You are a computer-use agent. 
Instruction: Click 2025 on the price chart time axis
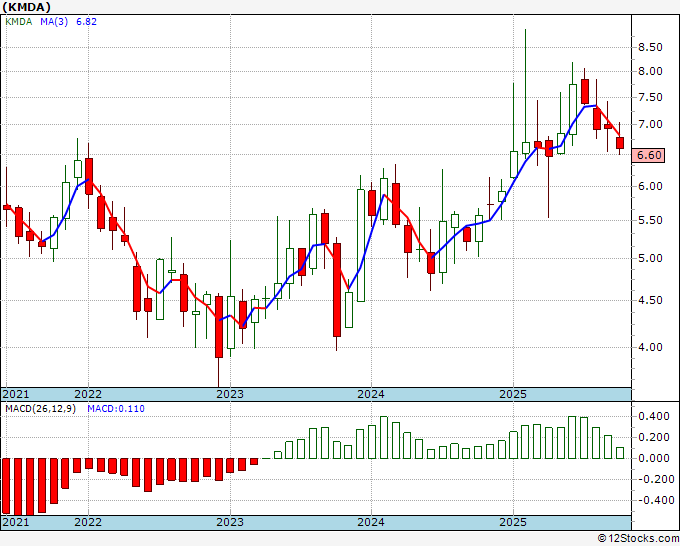pos(513,394)
